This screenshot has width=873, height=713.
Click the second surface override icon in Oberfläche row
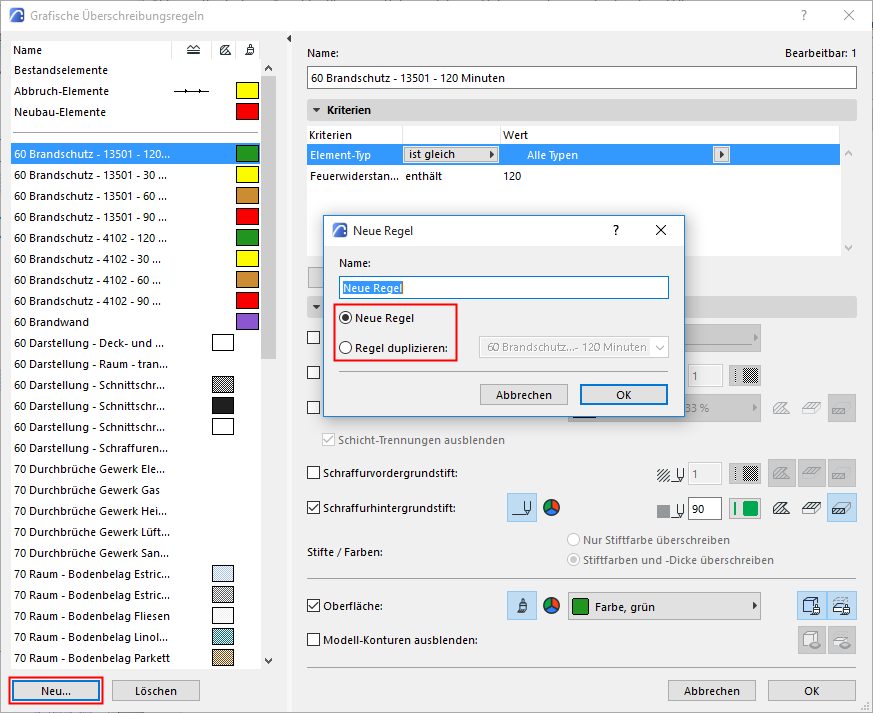(841, 606)
